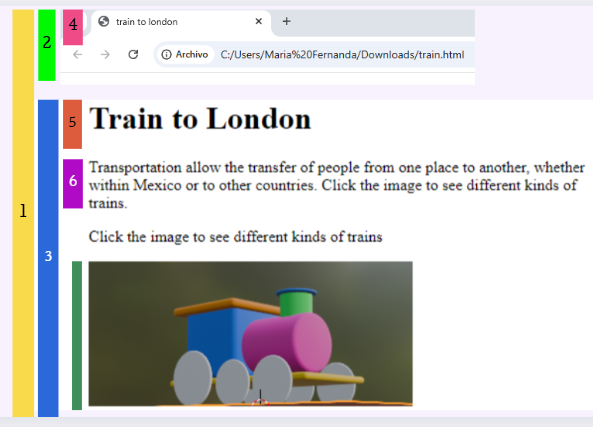593x427 pixels.
Task: Click the bright green block labeled 2
Action: [47, 45]
